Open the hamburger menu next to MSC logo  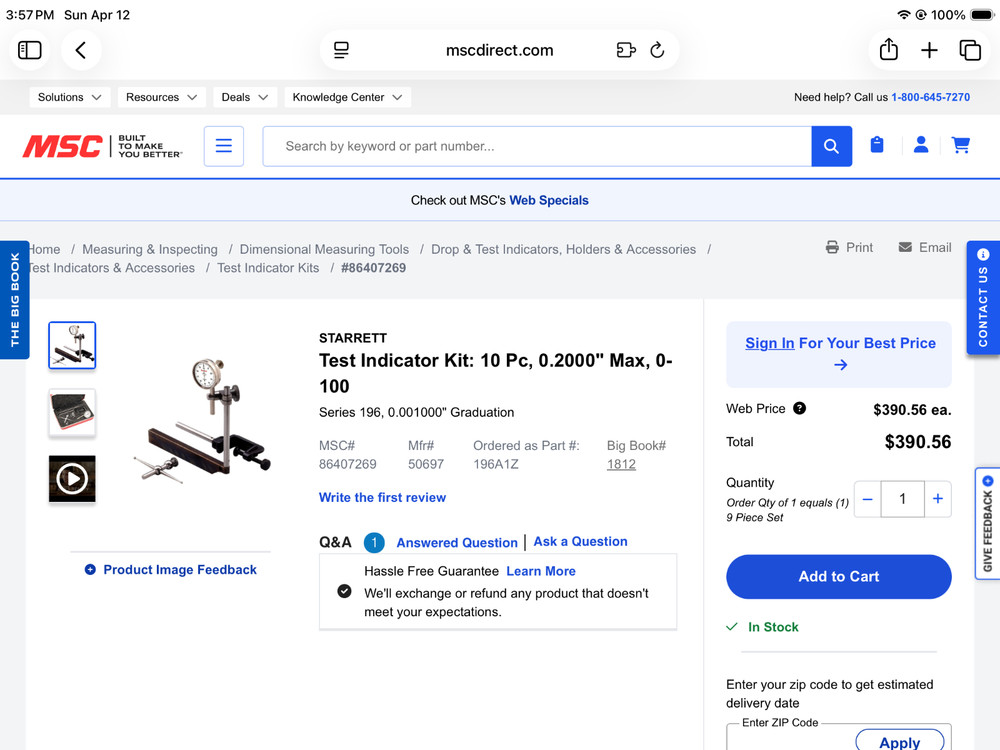pyautogui.click(x=224, y=146)
